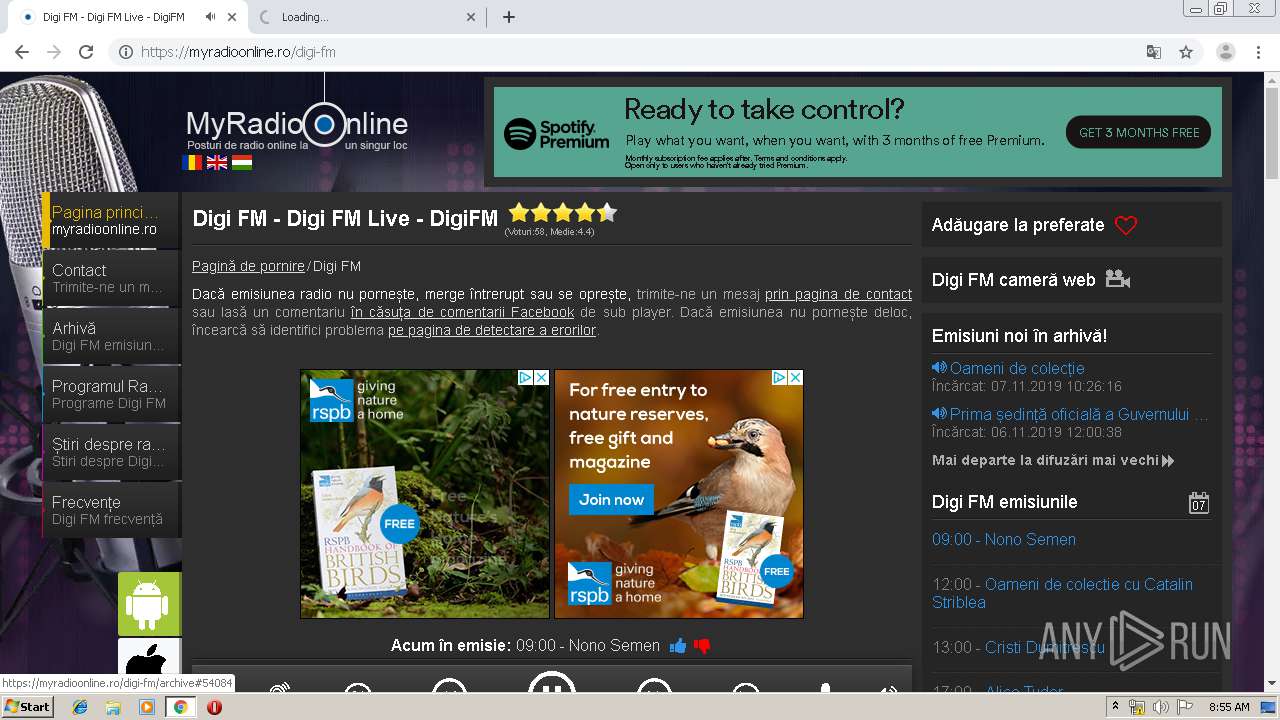Open the Chrome profile avatar

1226,52
